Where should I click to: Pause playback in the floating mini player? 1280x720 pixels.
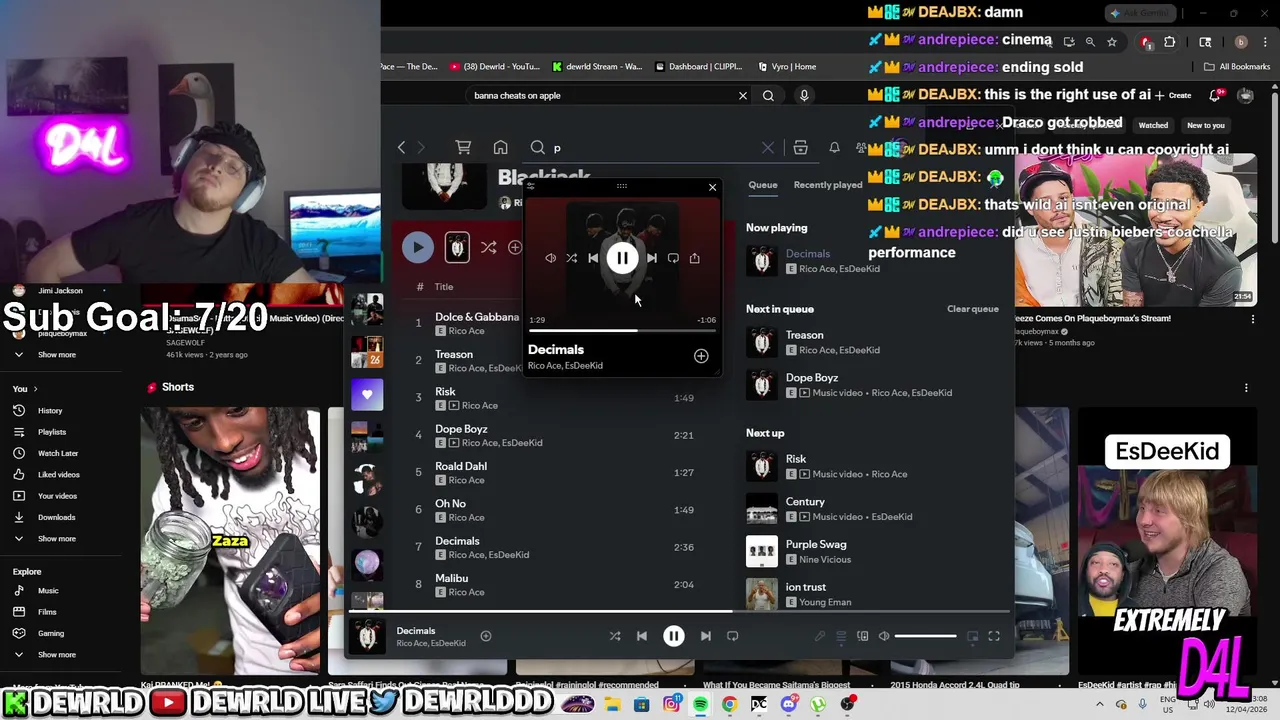click(622, 258)
